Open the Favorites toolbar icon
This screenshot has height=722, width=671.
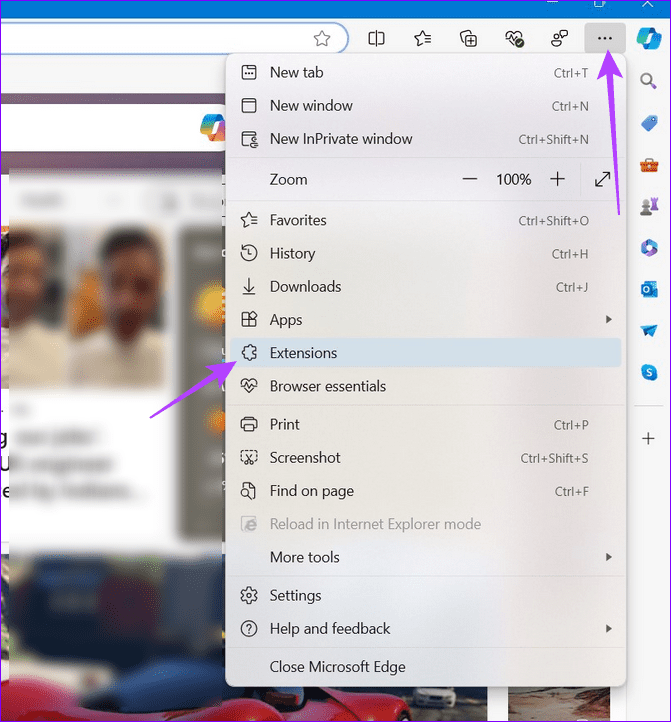422,38
